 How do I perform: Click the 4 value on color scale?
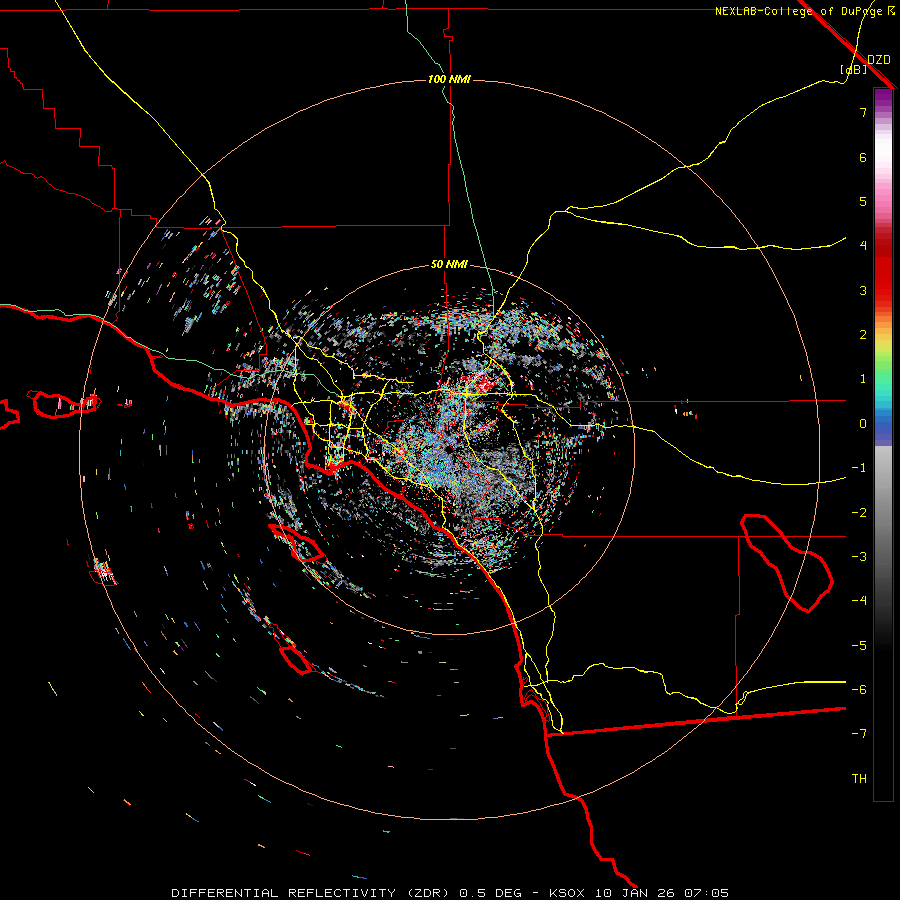coord(863,246)
